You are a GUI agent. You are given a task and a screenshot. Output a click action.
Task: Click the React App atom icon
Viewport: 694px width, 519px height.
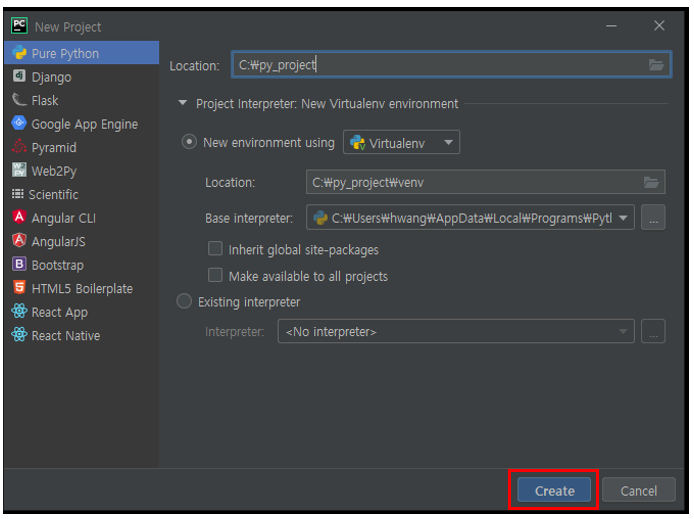(19, 311)
